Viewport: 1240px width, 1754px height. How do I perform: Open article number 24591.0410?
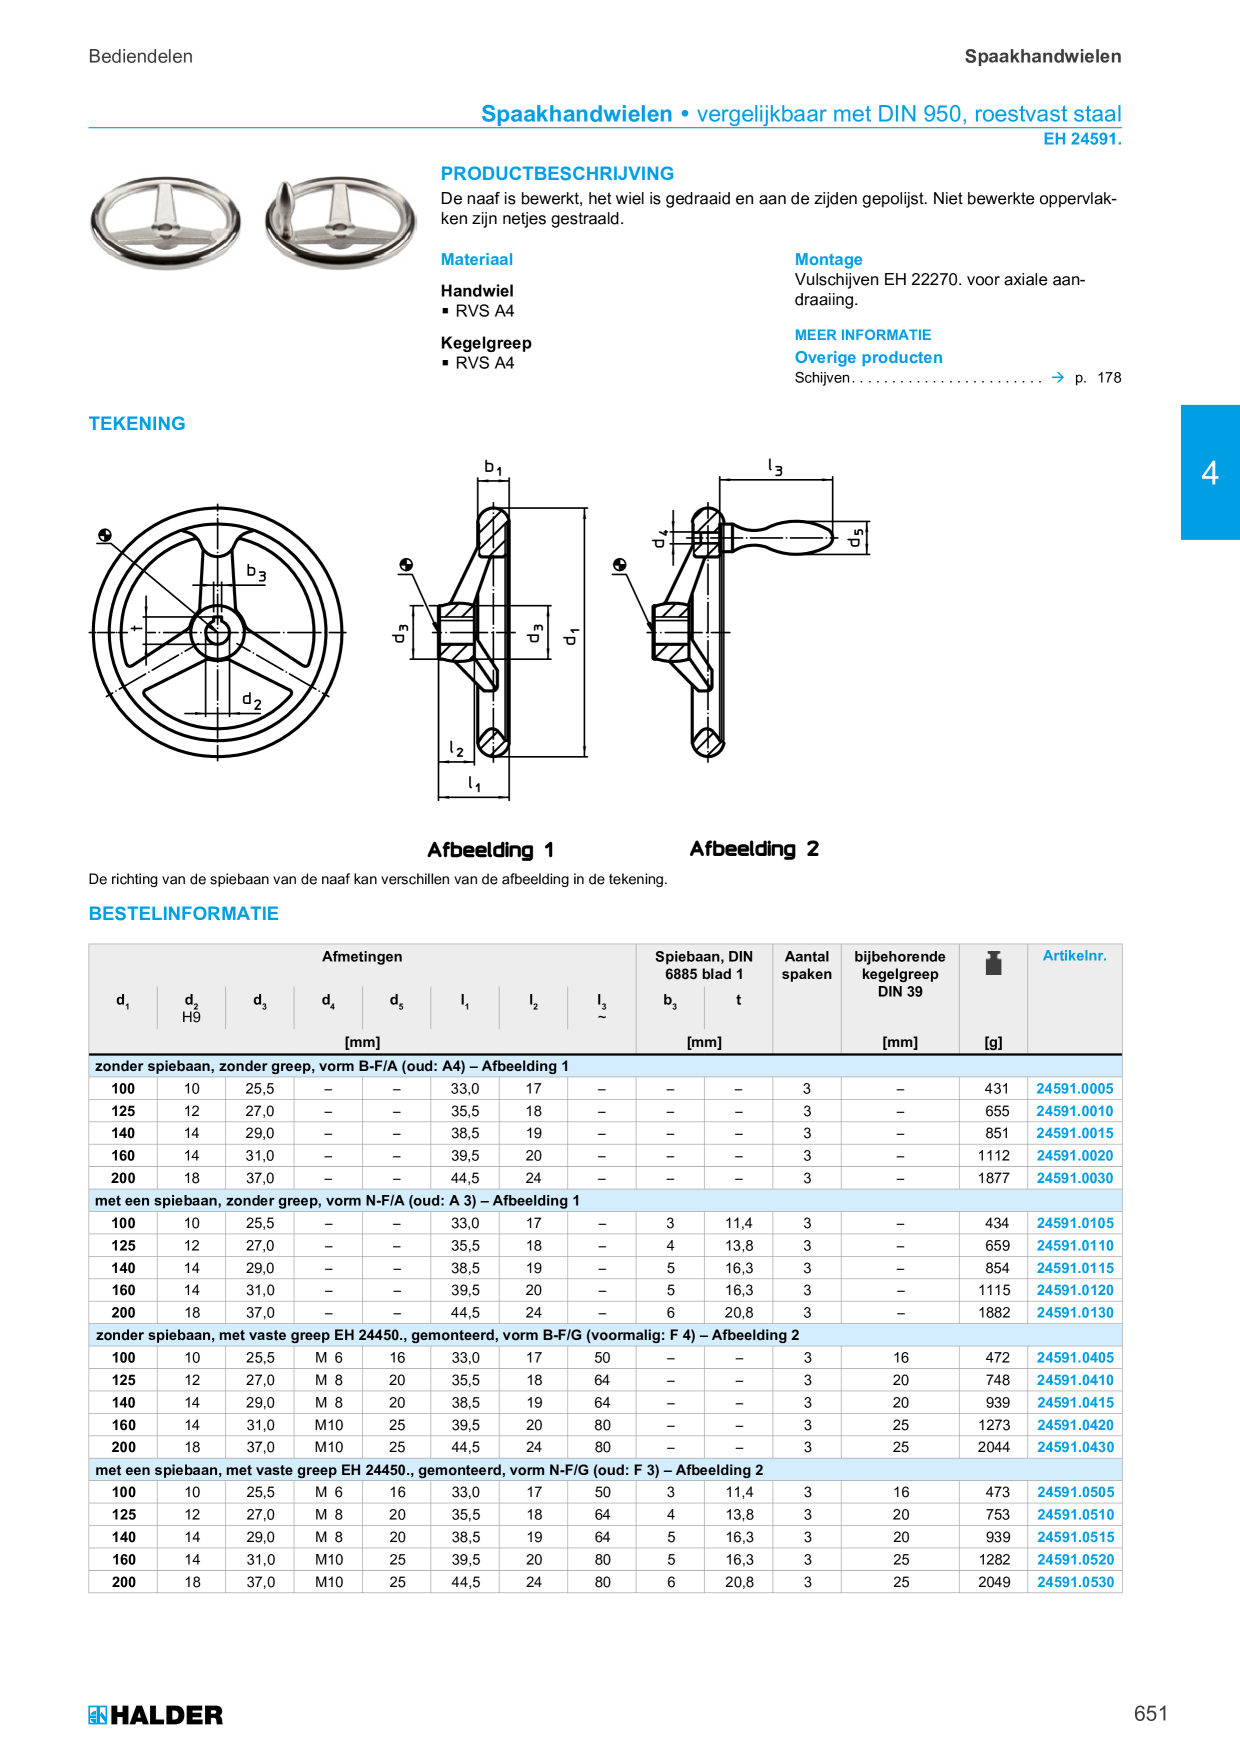[1074, 1380]
